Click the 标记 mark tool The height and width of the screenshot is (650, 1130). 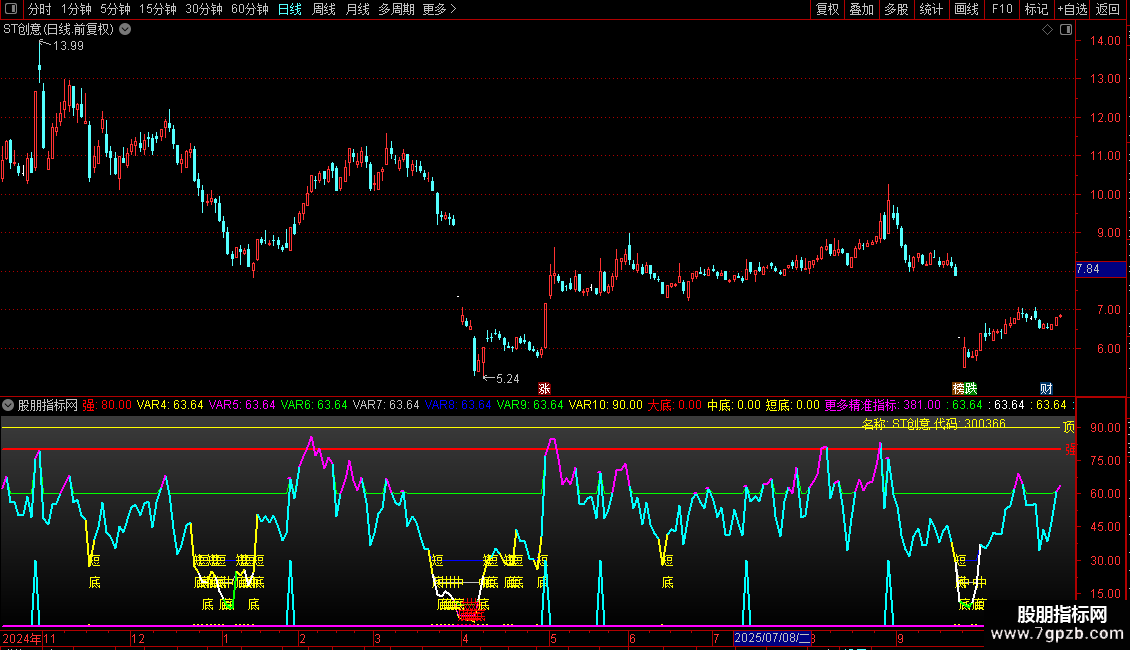pos(1036,9)
